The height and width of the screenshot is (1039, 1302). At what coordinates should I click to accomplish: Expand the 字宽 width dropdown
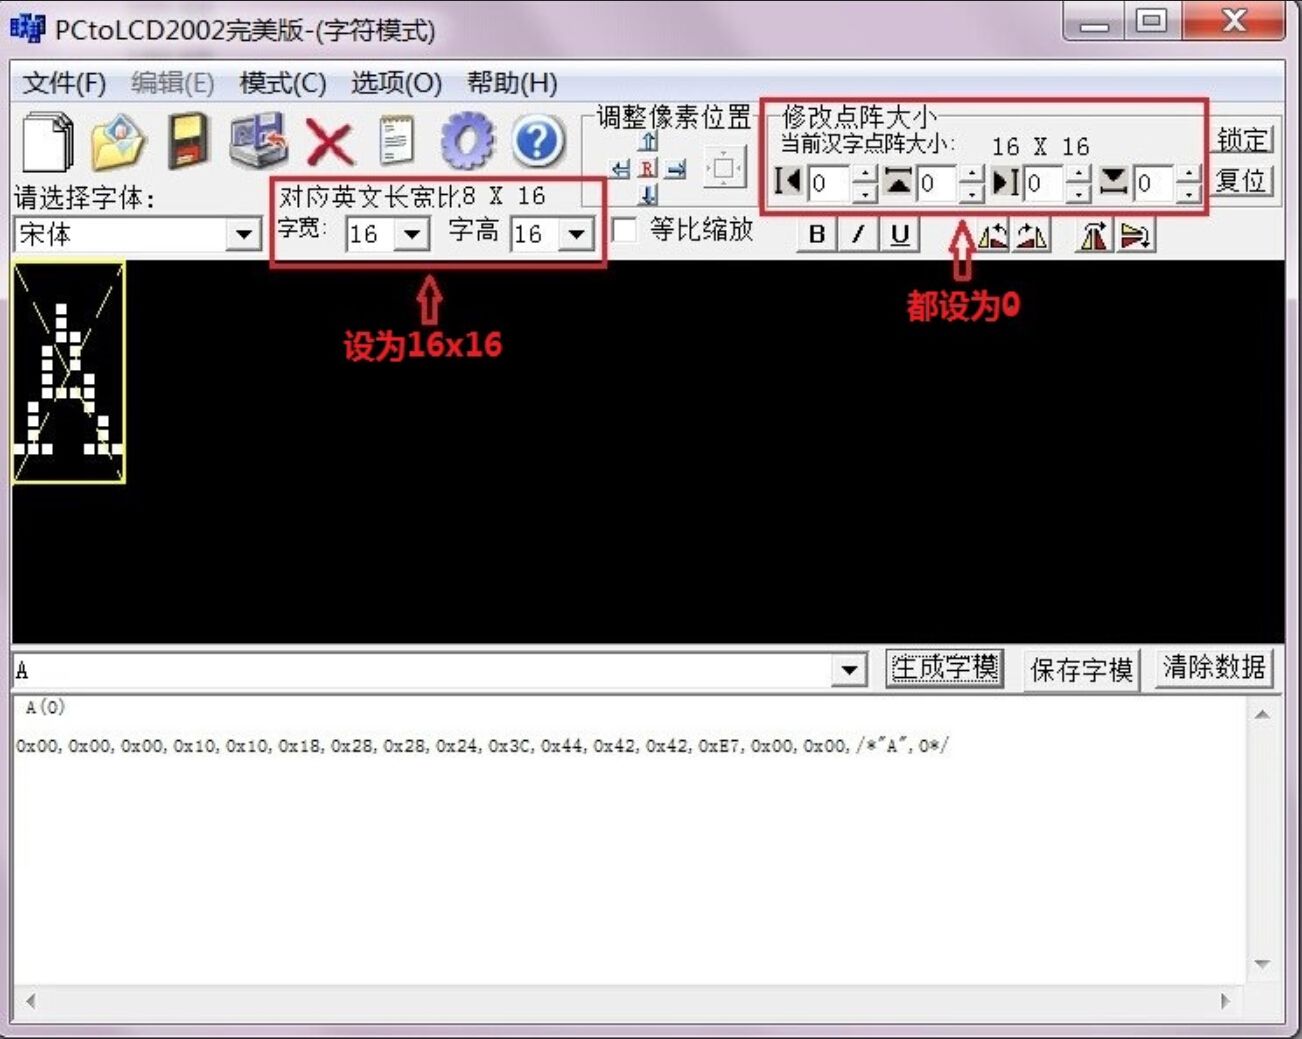(x=411, y=235)
